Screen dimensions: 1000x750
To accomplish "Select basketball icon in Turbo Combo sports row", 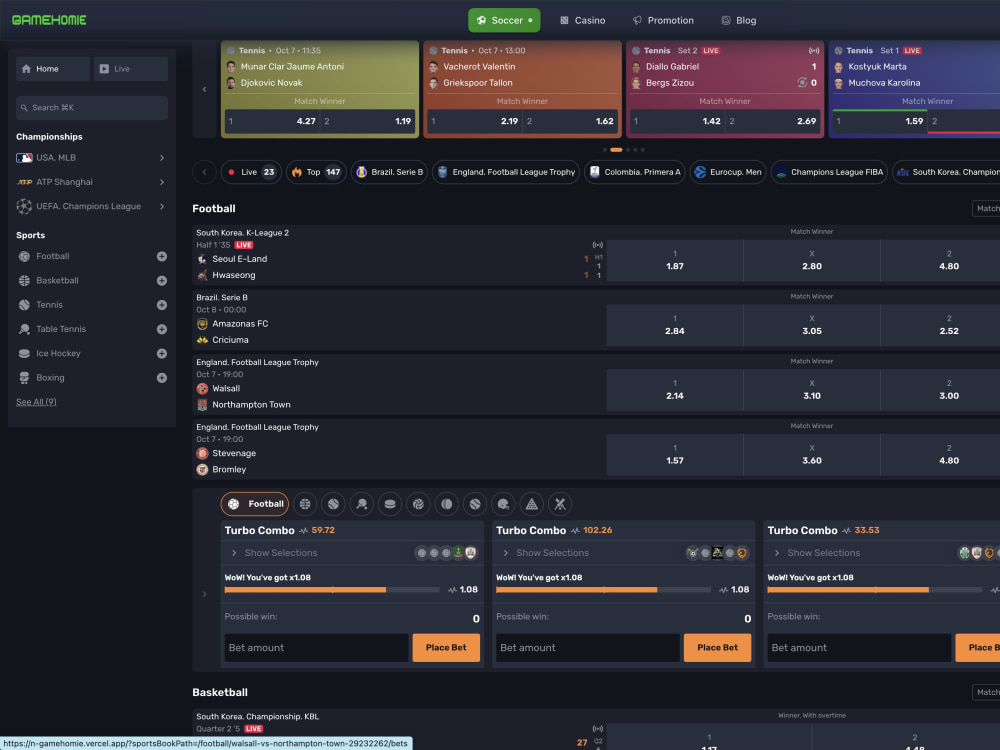I will coord(305,504).
